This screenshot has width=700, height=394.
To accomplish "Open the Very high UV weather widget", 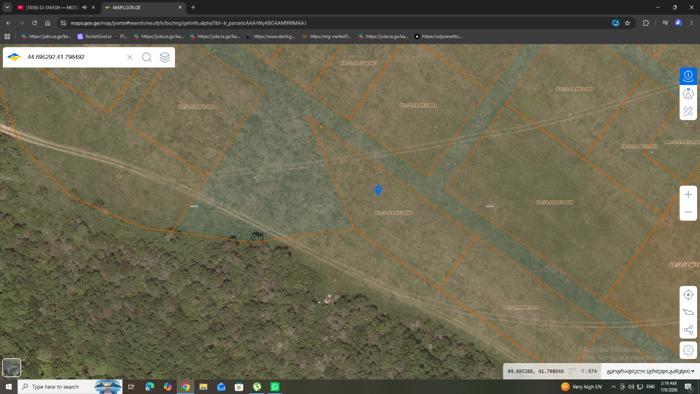I will [x=582, y=386].
